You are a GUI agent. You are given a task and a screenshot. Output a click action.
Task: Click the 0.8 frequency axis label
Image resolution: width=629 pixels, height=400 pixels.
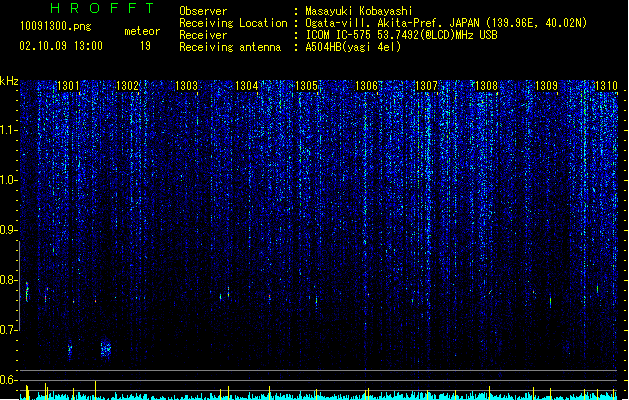[9, 280]
